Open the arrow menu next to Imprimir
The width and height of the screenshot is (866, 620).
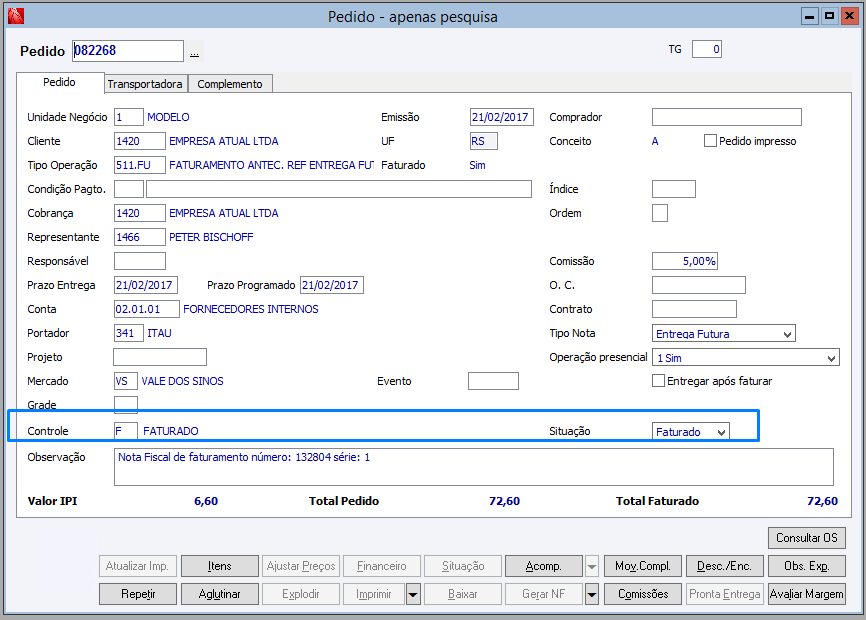click(413, 595)
